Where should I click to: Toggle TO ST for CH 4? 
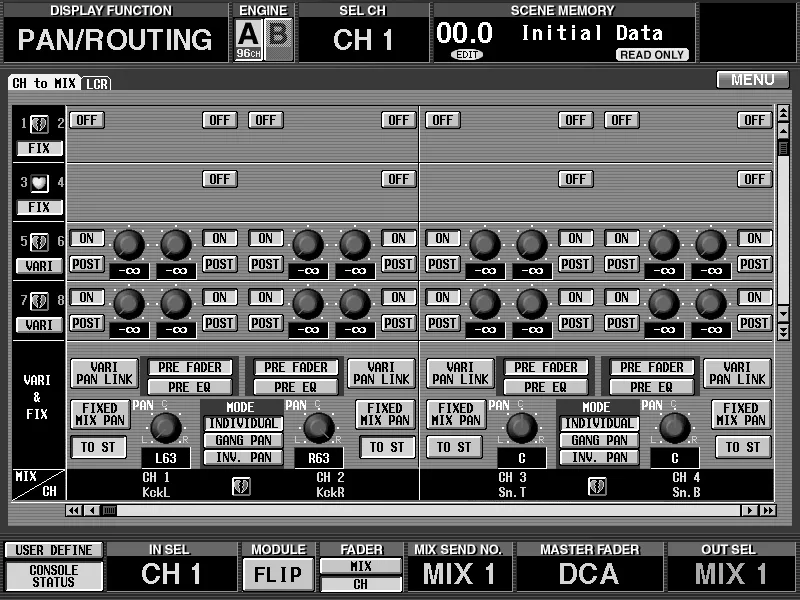click(x=743, y=447)
